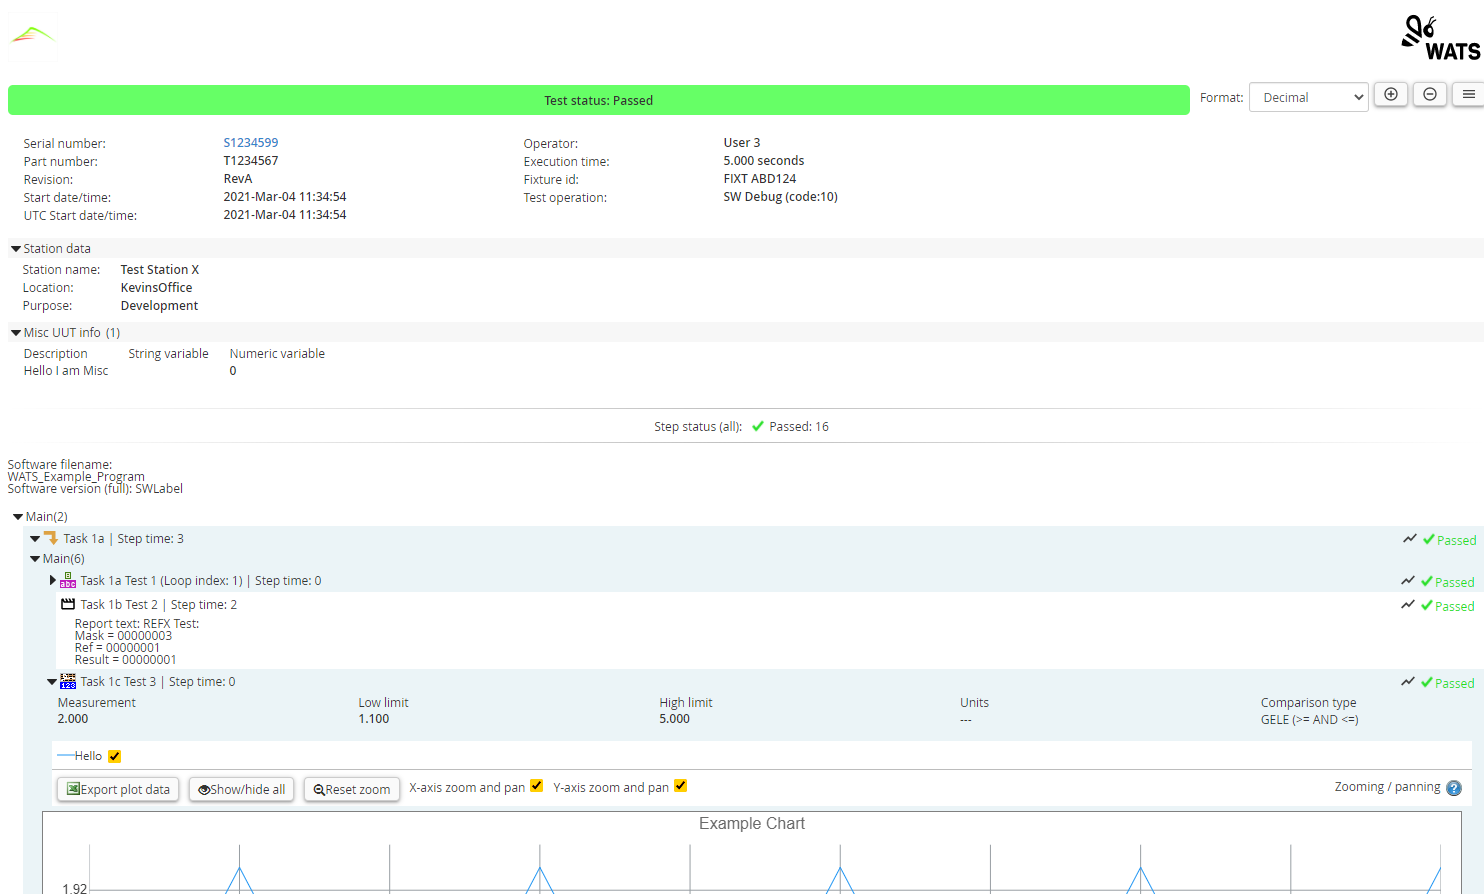
Task: Click the string test icon beside Task 1a Test 1
Action: tap(68, 580)
